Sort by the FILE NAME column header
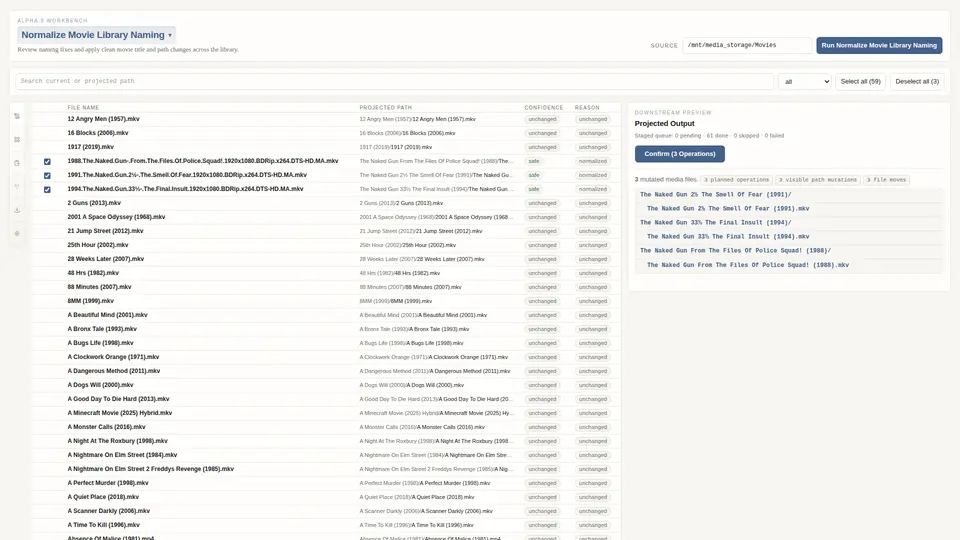 click(83, 108)
